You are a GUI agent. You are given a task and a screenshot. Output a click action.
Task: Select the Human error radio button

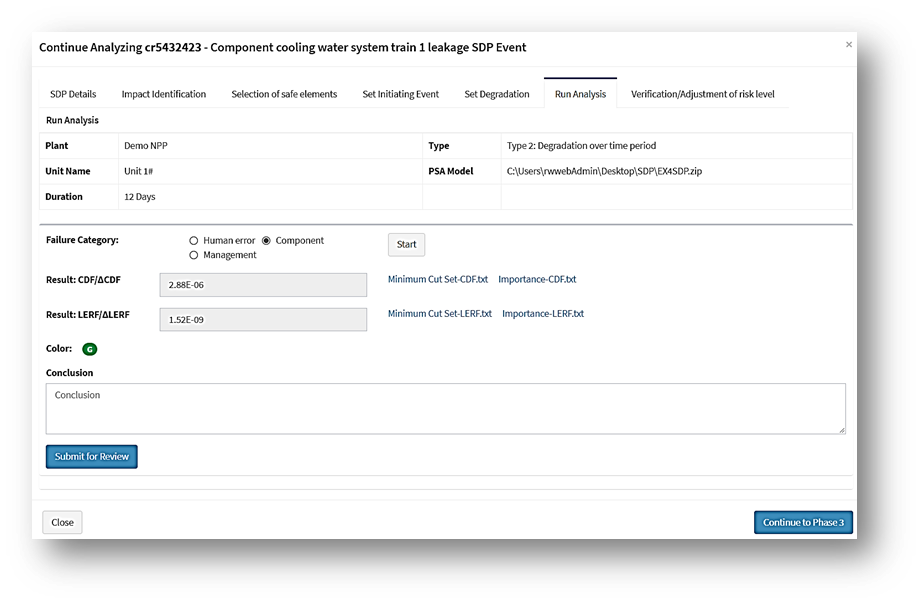point(194,241)
